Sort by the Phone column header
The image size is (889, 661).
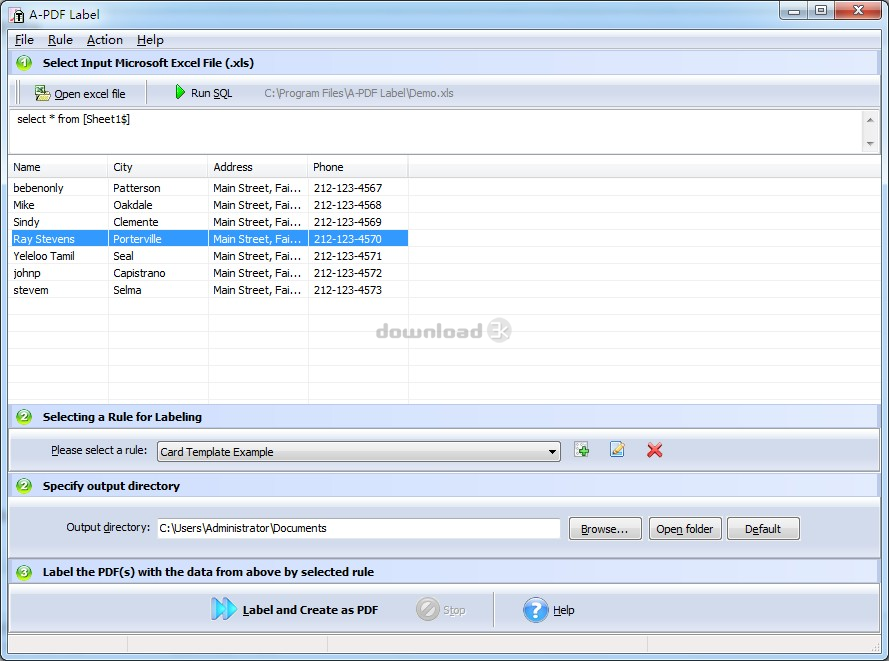click(x=358, y=167)
